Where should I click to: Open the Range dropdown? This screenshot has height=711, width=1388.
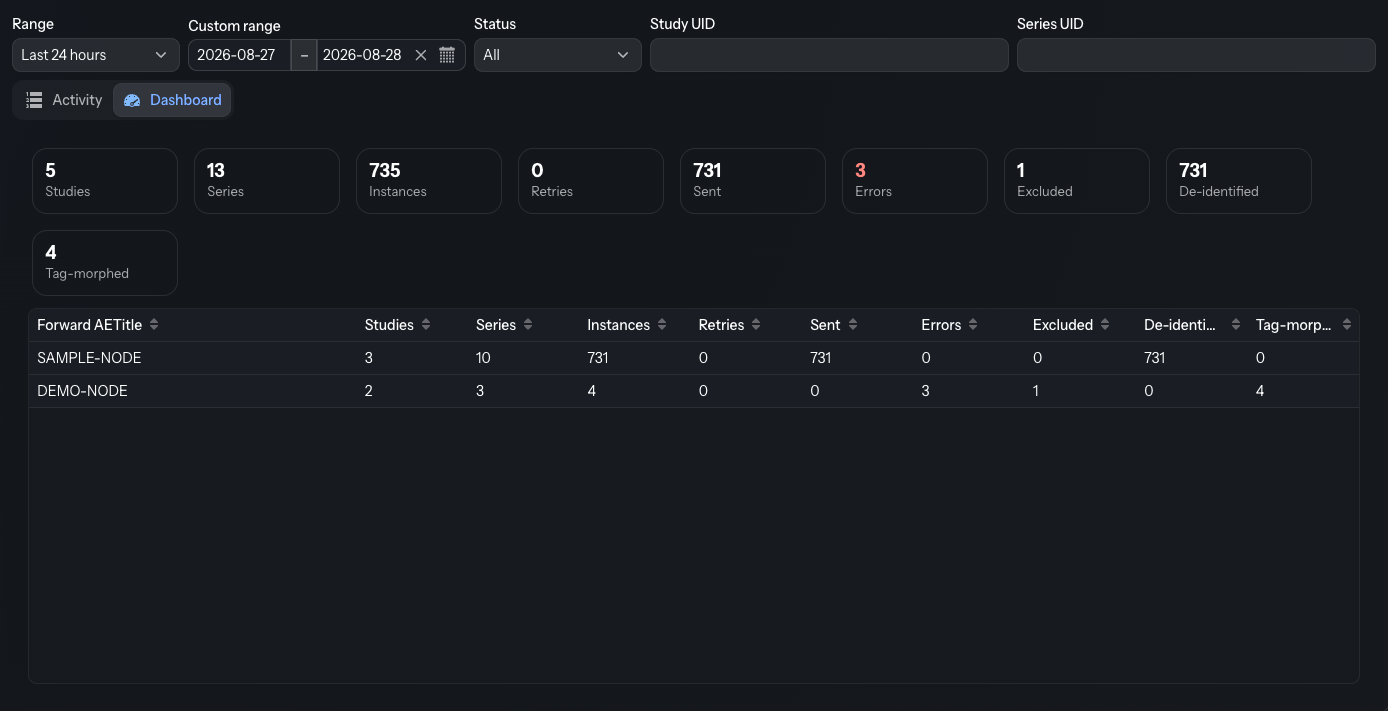tap(96, 55)
